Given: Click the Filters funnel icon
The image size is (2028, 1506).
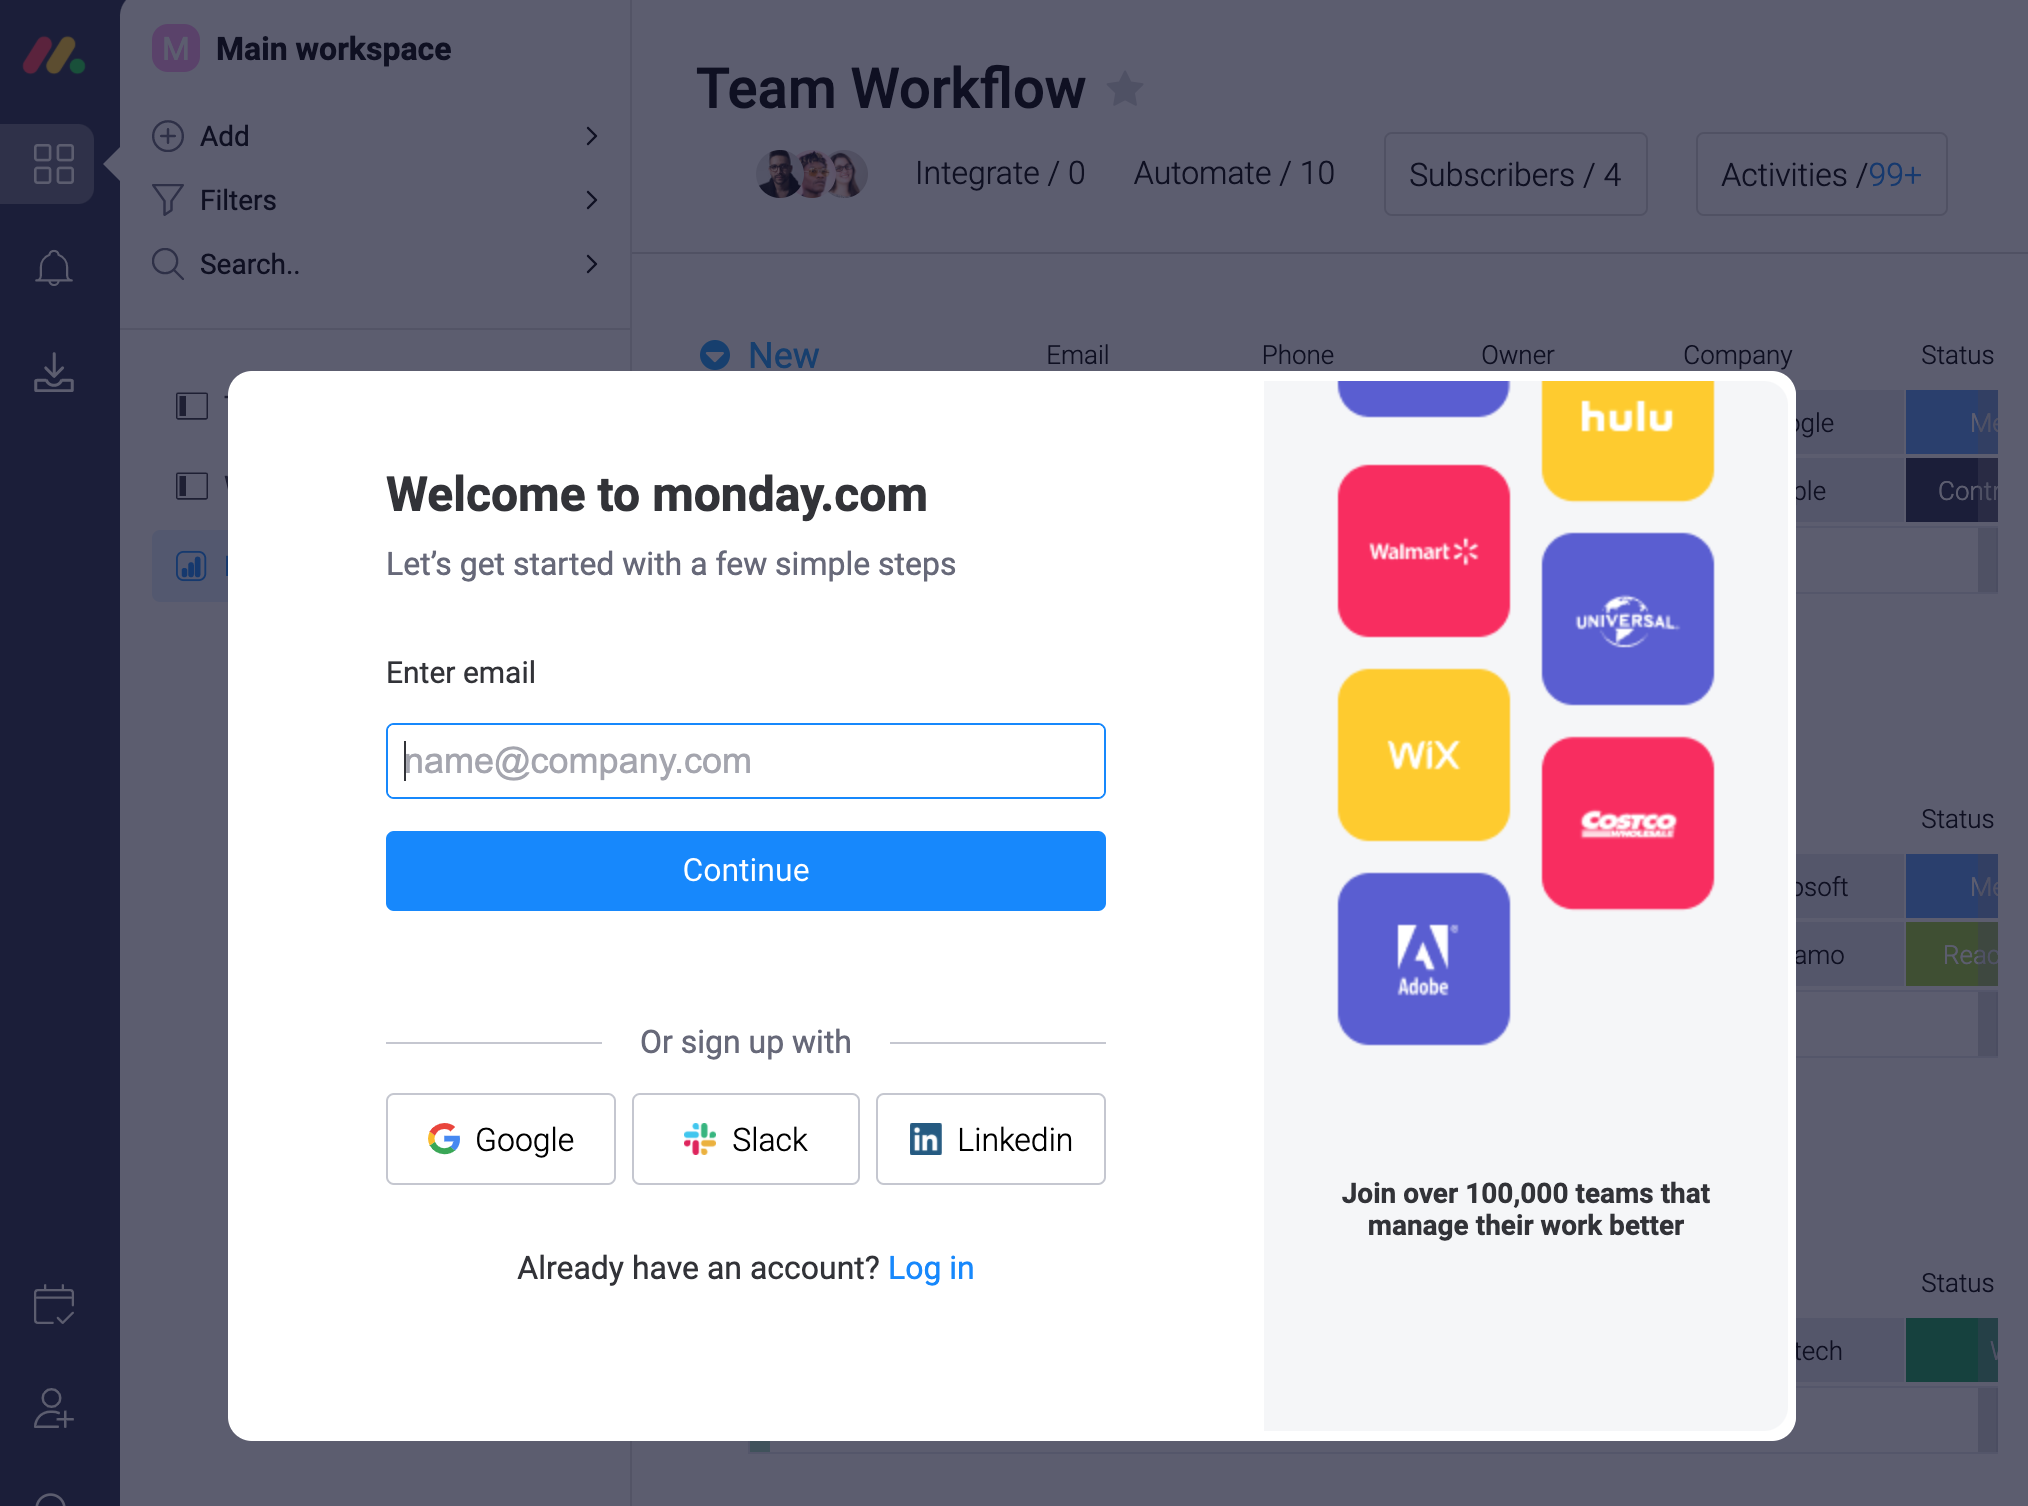Looking at the screenshot, I should click(x=168, y=200).
